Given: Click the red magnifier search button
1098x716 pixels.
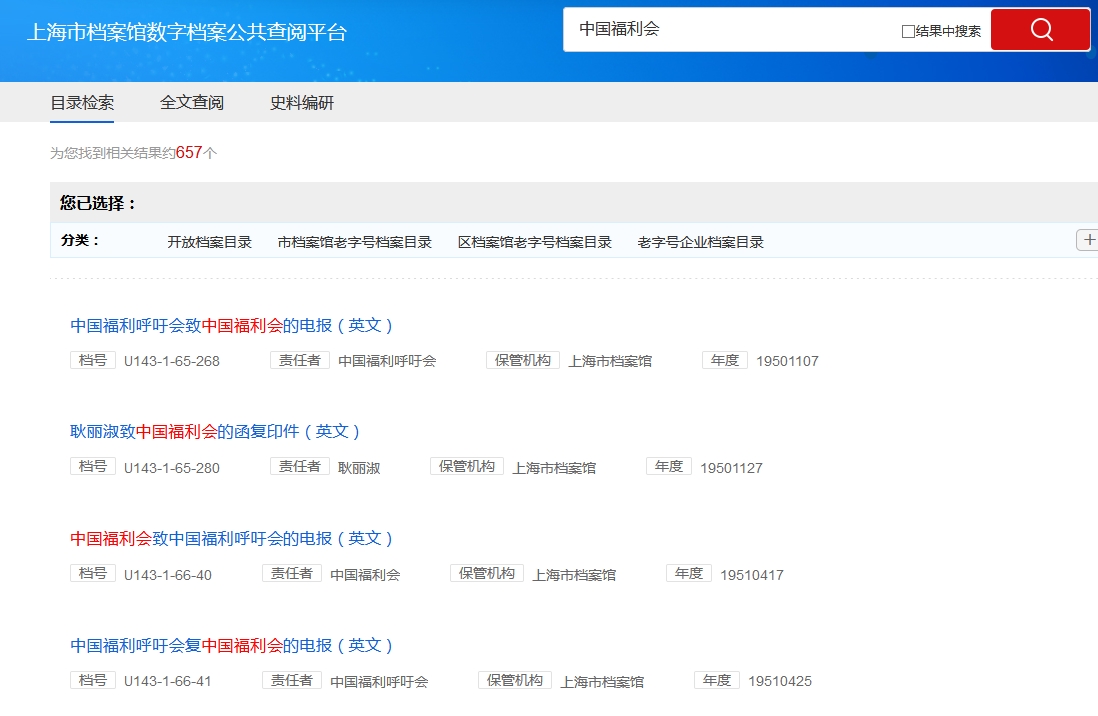Looking at the screenshot, I should 1040,30.
